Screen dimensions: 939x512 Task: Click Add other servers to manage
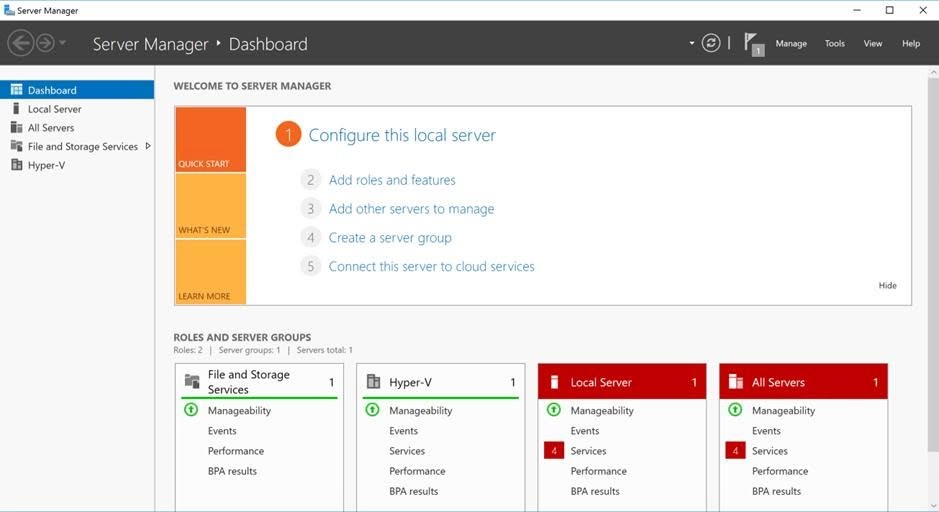pos(411,209)
